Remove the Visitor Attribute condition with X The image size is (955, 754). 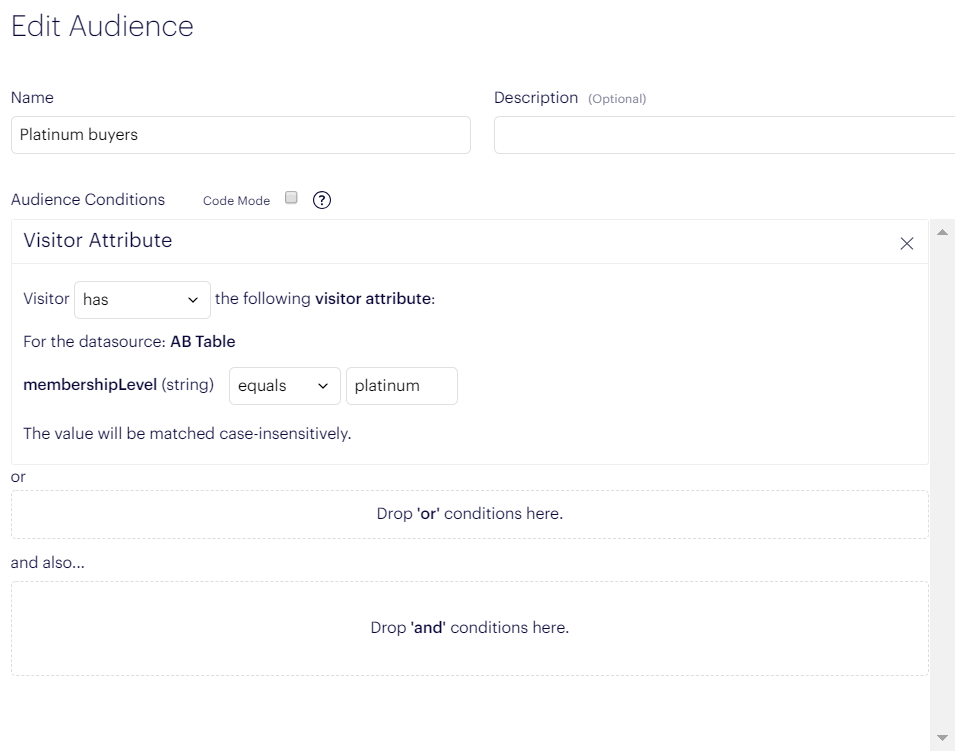click(x=906, y=243)
